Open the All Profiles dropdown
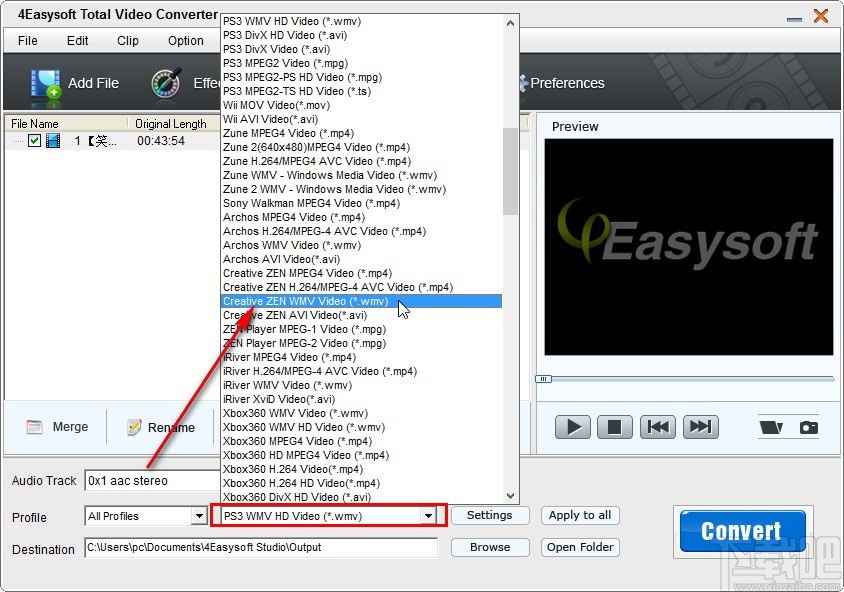The width and height of the screenshot is (844, 592). (x=197, y=516)
